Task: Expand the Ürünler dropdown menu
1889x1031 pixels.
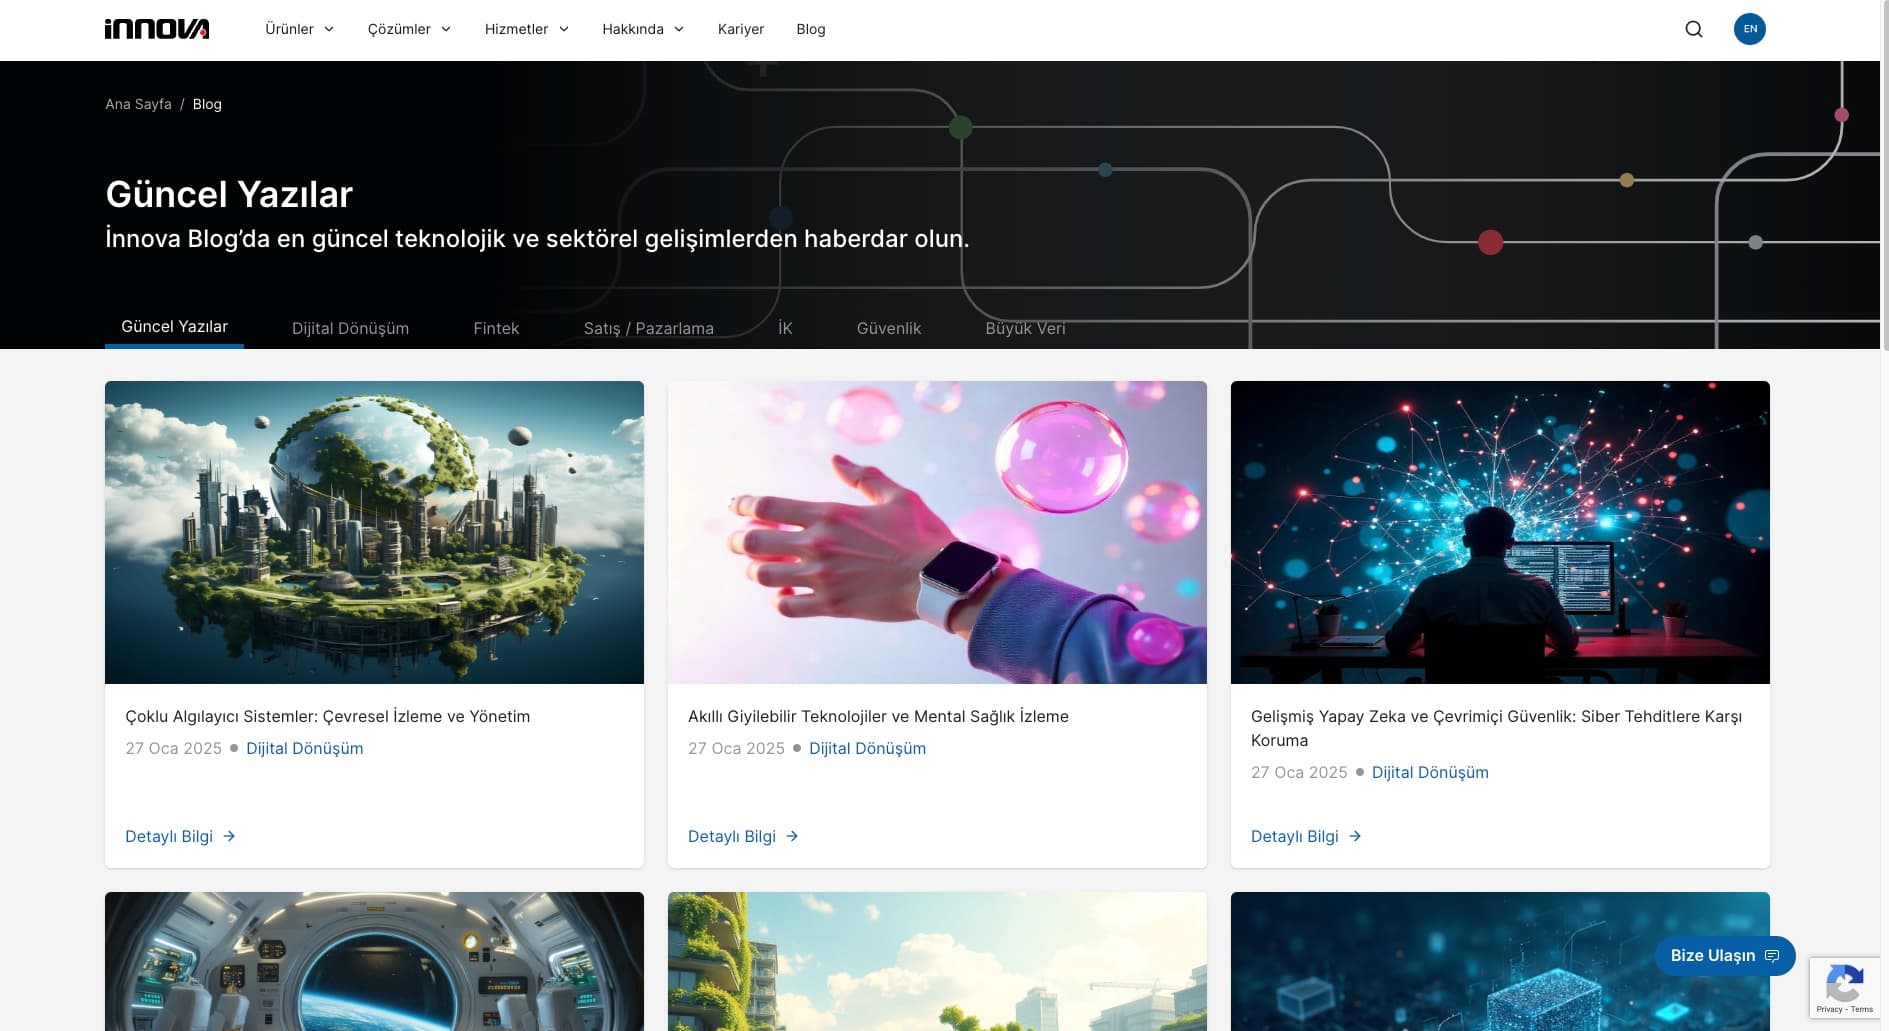Action: [299, 29]
